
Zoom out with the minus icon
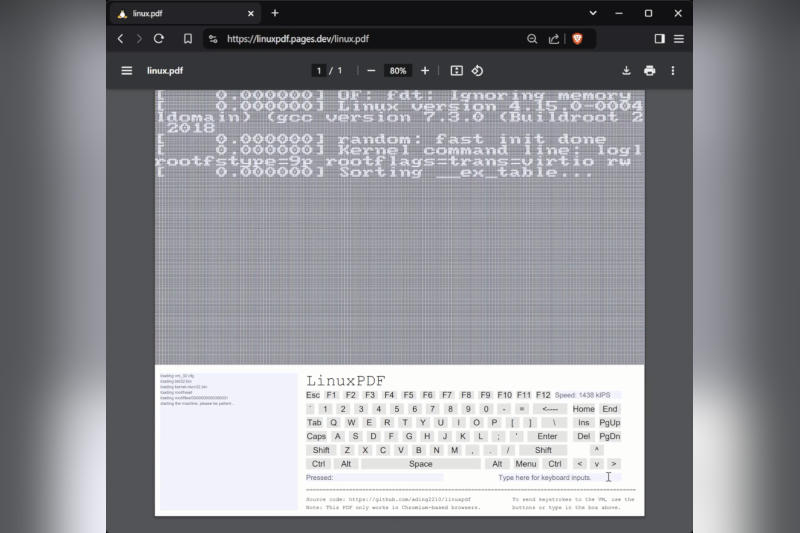click(371, 71)
